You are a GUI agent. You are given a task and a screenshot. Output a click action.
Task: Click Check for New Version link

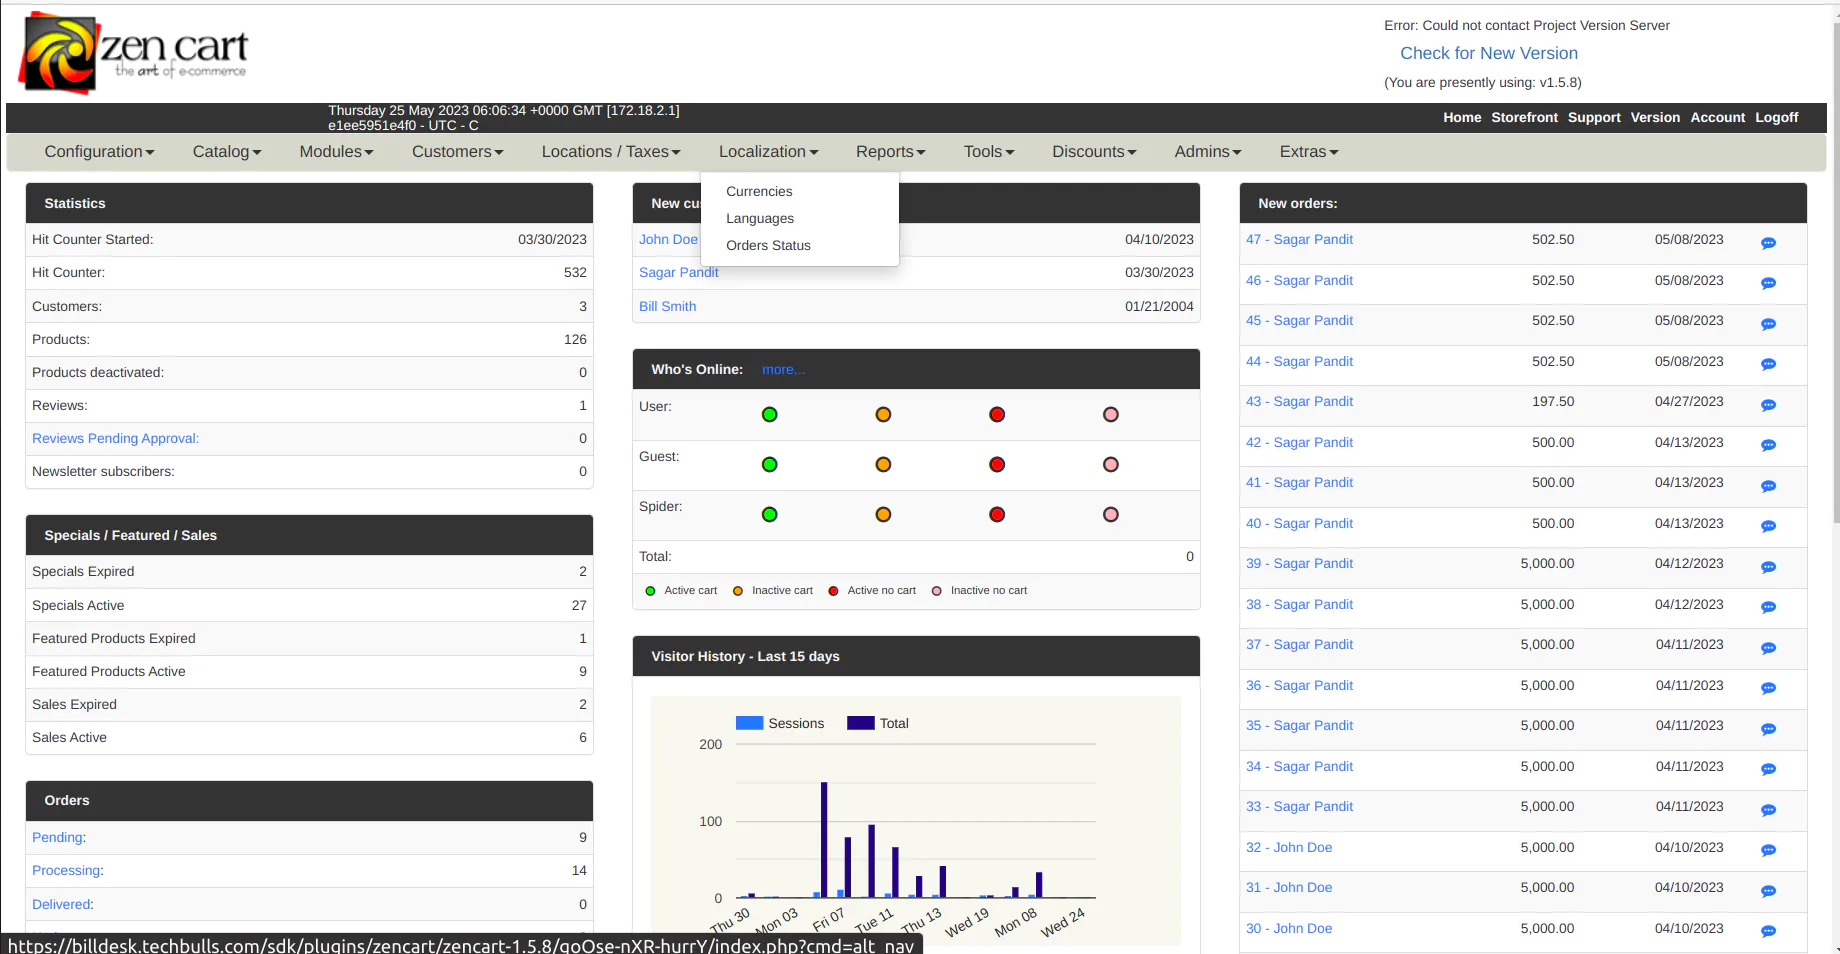[1488, 53]
